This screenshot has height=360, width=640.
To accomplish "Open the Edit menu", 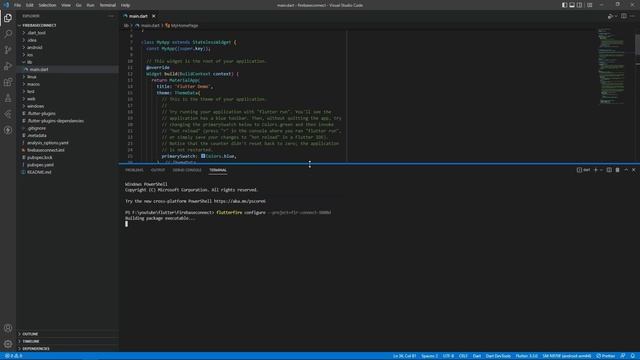I will [30, 5].
